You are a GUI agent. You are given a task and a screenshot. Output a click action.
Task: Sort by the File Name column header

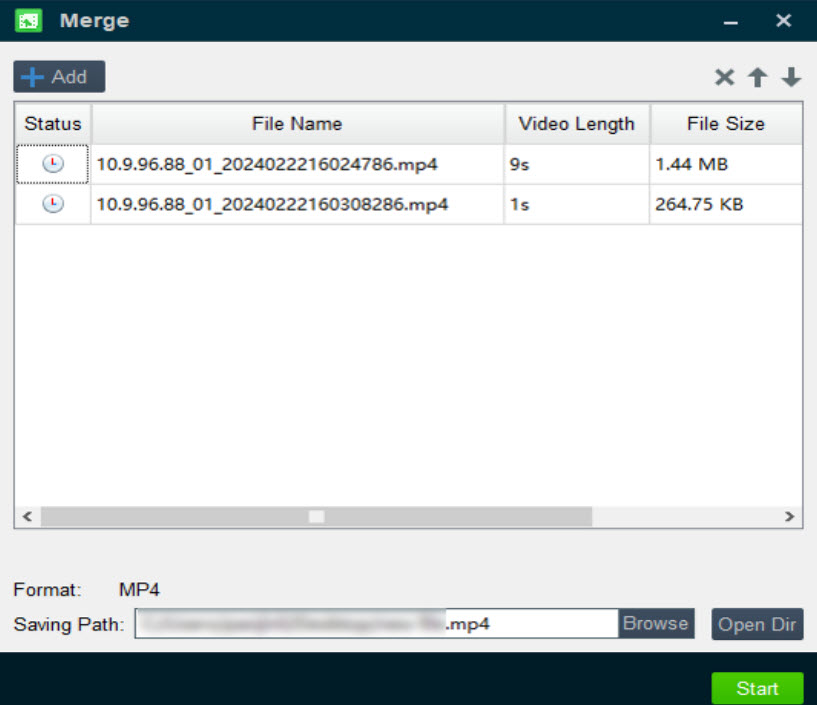tap(297, 124)
